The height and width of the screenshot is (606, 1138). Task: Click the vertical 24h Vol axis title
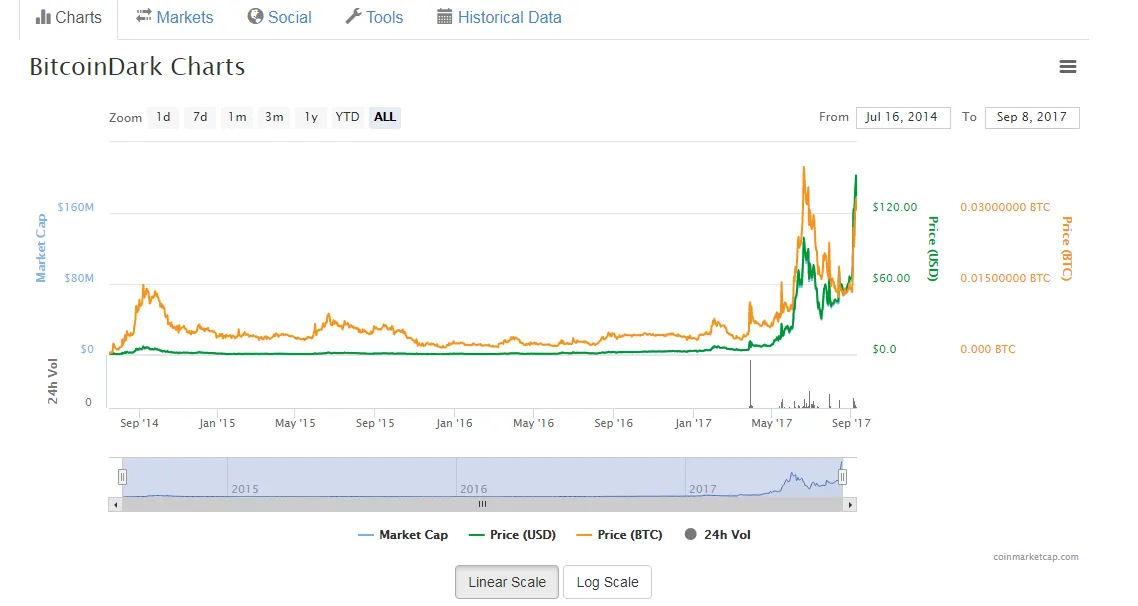(x=52, y=380)
